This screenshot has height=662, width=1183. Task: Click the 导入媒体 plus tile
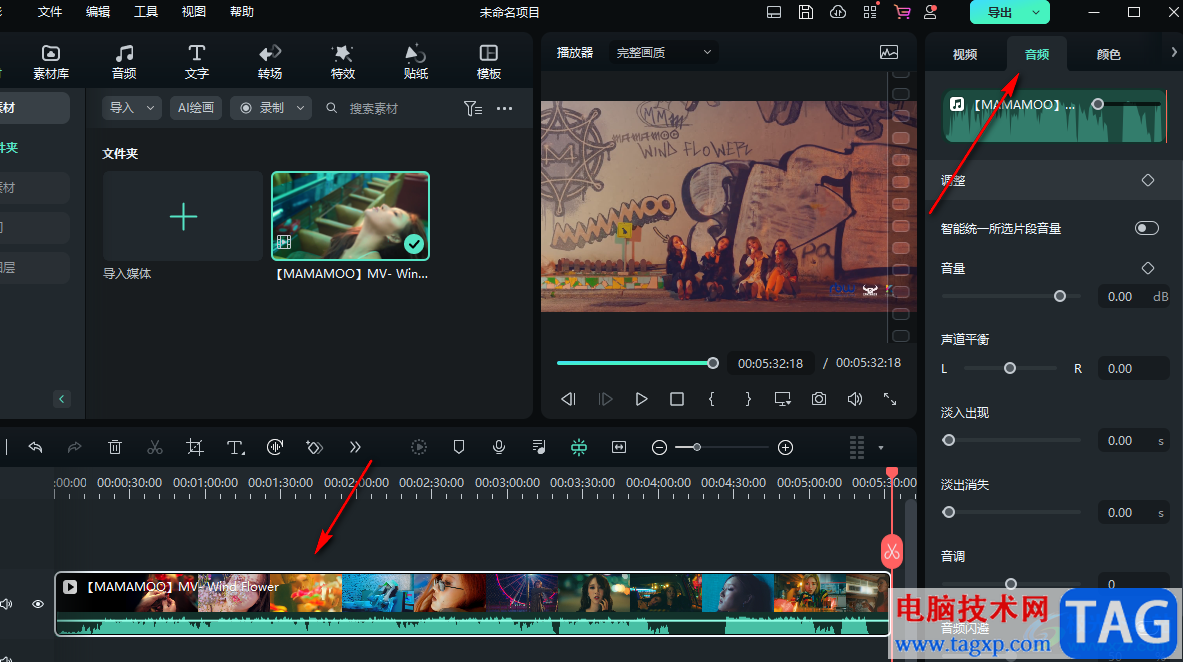pos(183,217)
